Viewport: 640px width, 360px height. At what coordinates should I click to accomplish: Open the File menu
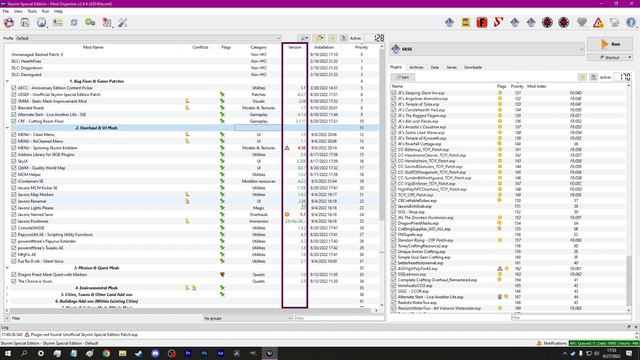point(6,11)
